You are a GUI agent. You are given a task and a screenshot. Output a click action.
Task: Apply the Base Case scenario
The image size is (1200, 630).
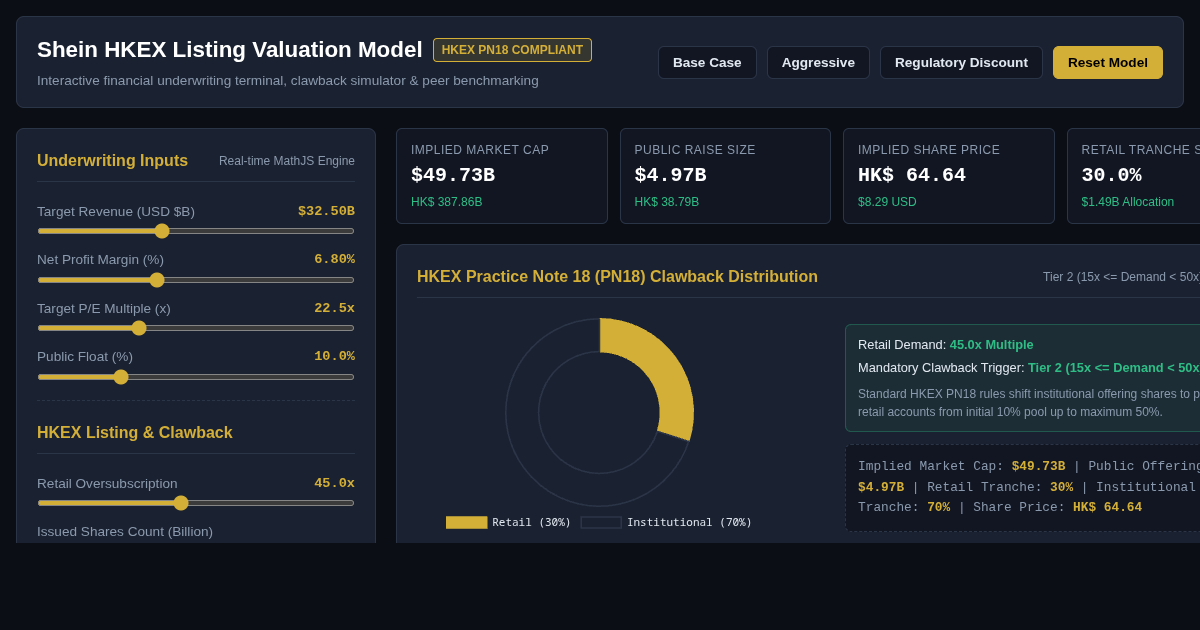[707, 62]
